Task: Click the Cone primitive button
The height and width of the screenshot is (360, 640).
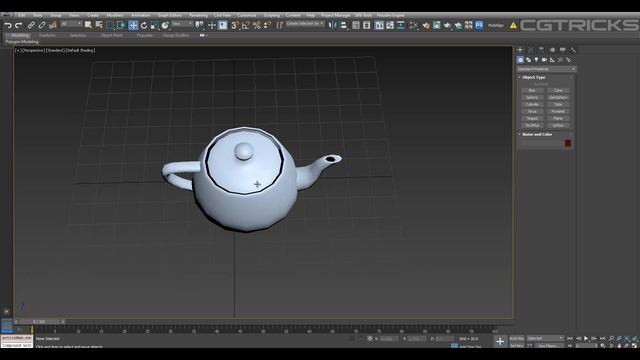Action: click(x=558, y=91)
